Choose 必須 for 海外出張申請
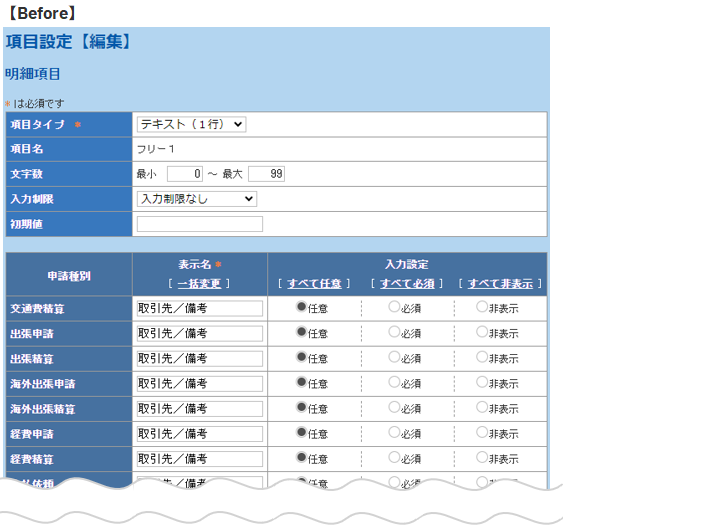 click(394, 382)
